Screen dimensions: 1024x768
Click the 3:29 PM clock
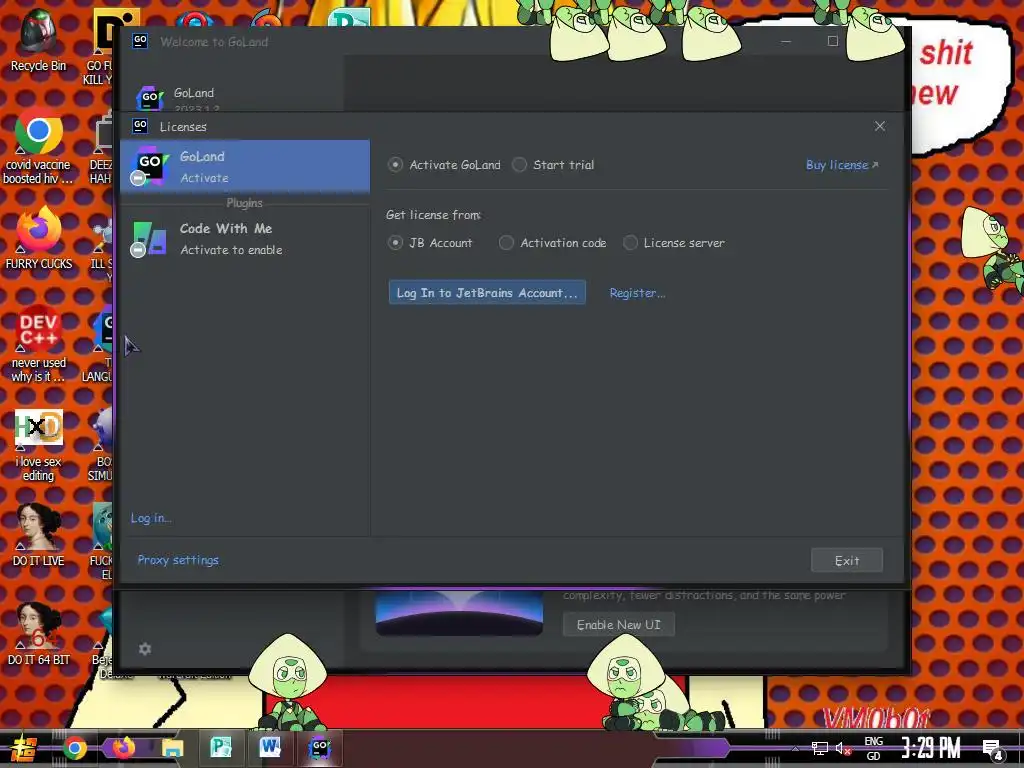tap(931, 748)
